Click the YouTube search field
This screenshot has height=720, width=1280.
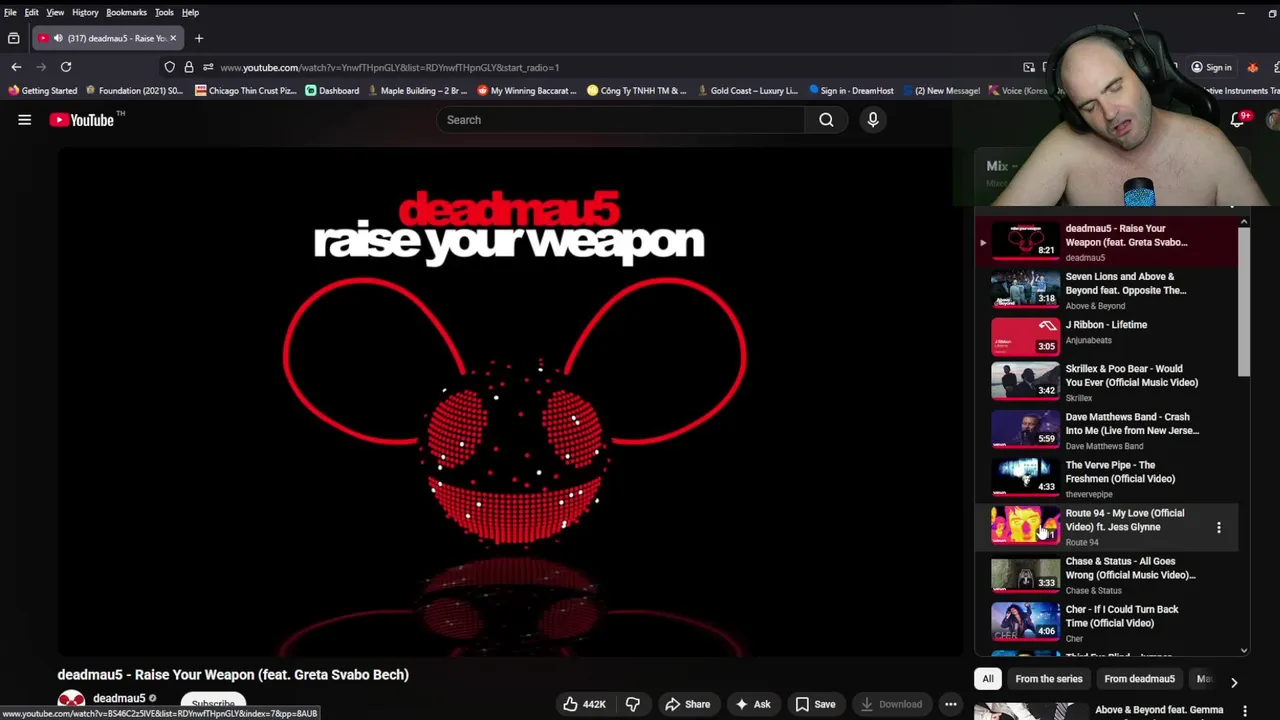(620, 120)
